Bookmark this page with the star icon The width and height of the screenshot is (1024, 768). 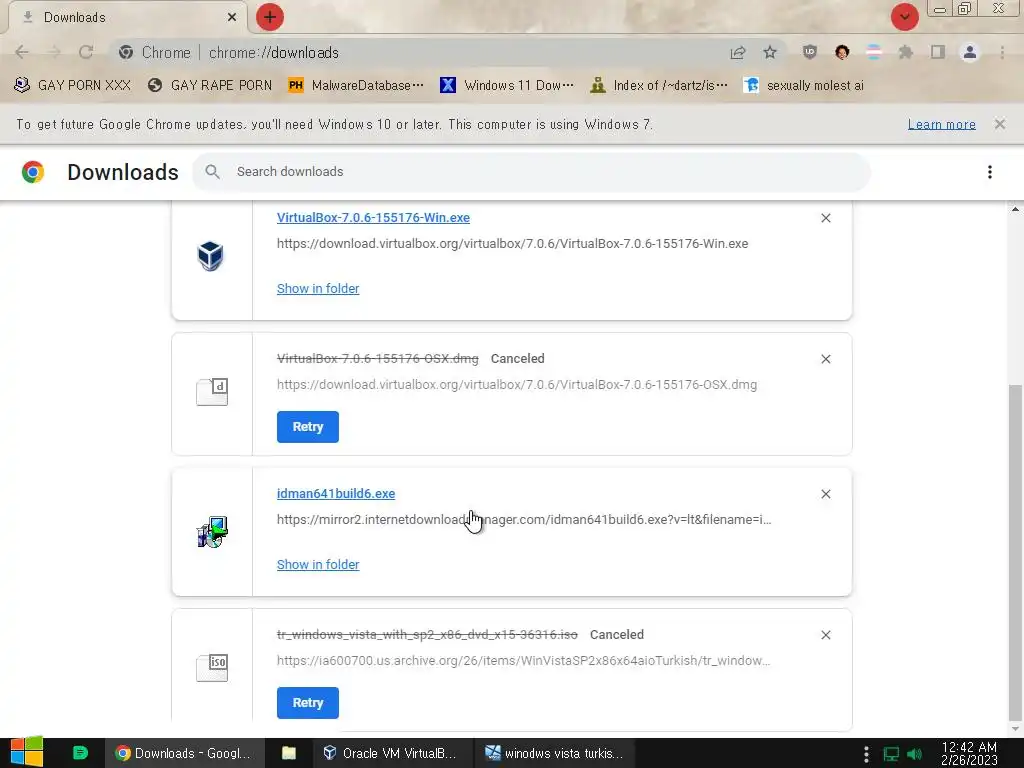[x=770, y=52]
